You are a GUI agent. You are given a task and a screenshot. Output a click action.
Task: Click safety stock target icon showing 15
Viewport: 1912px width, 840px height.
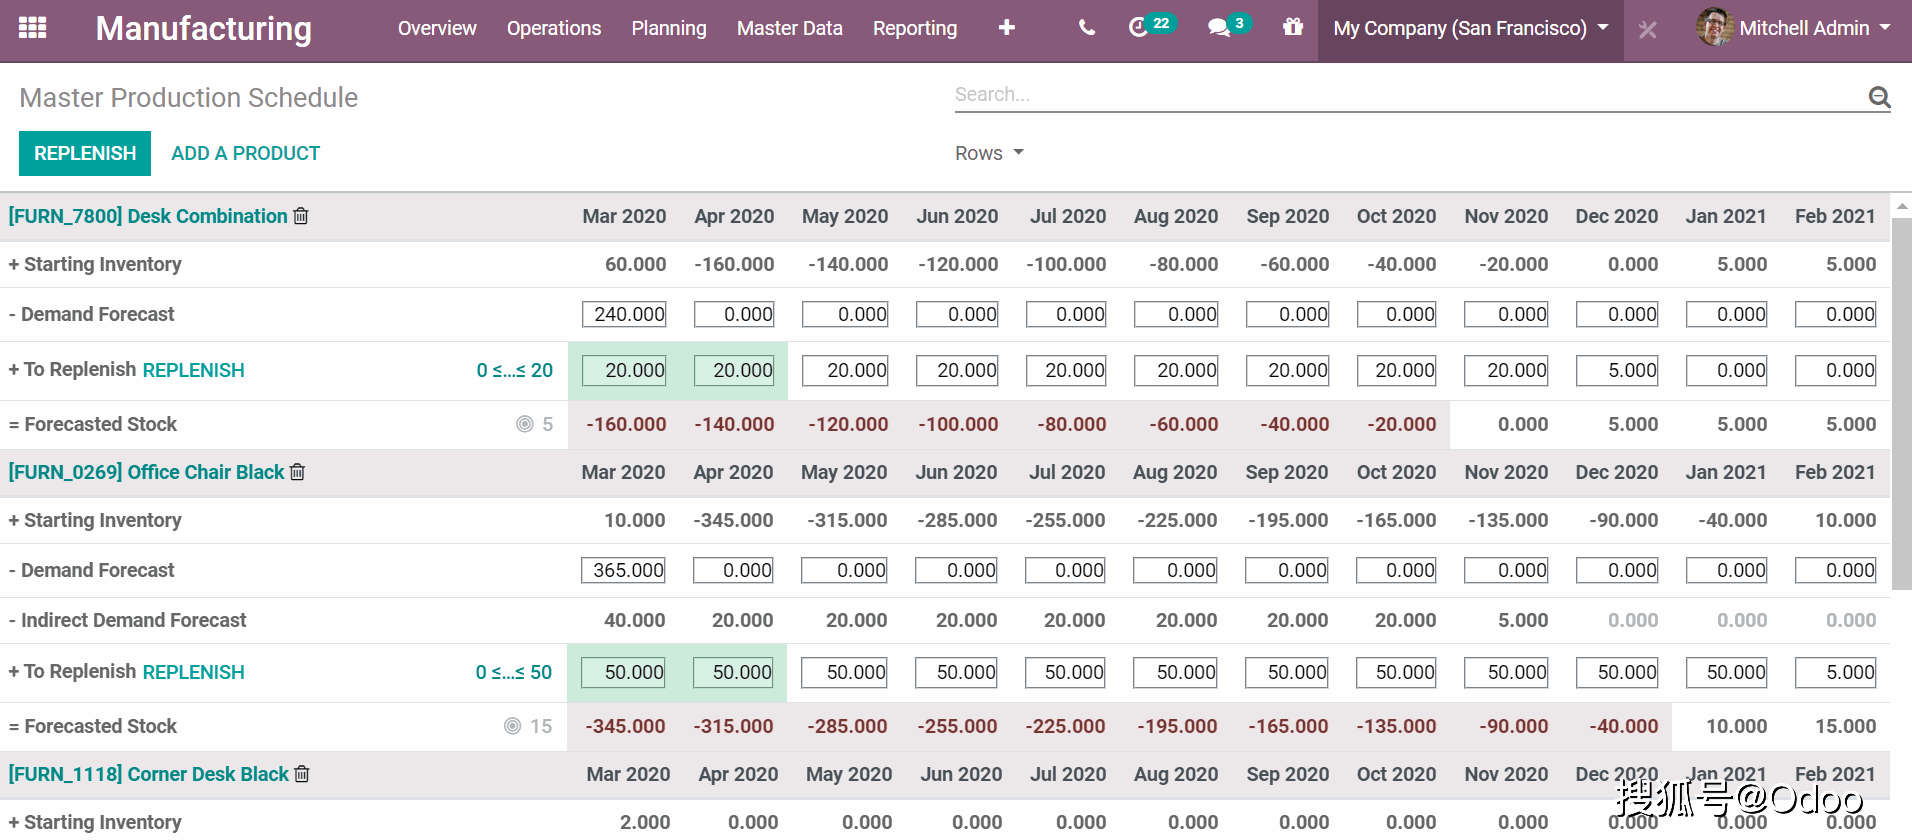tap(513, 726)
